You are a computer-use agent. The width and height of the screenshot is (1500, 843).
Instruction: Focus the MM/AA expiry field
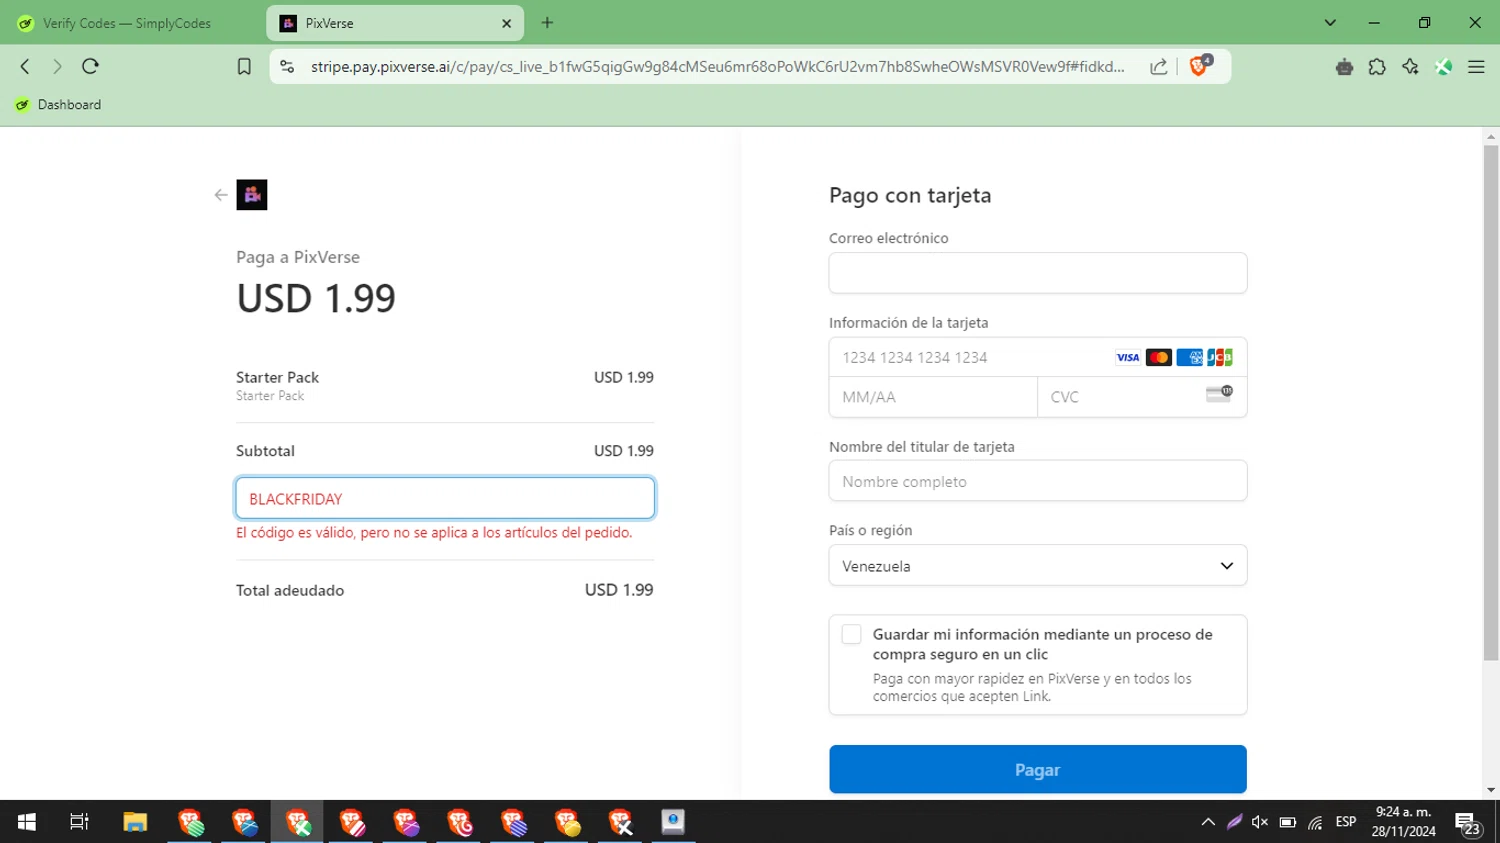coord(933,397)
